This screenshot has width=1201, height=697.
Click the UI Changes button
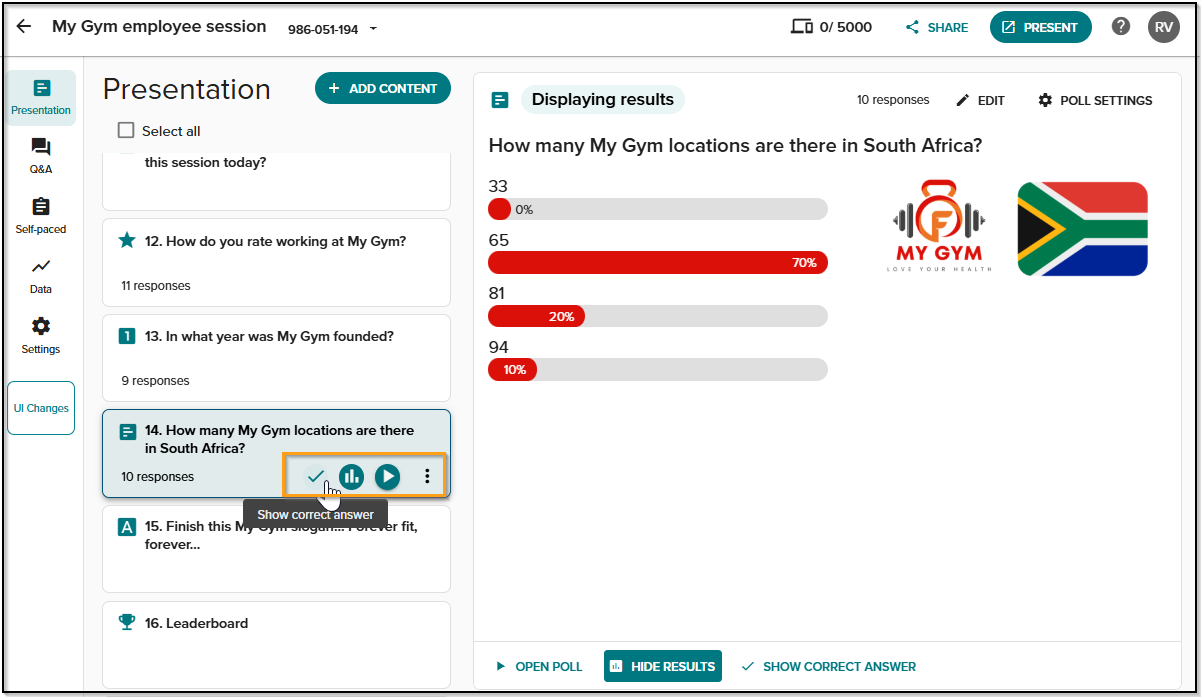[41, 408]
